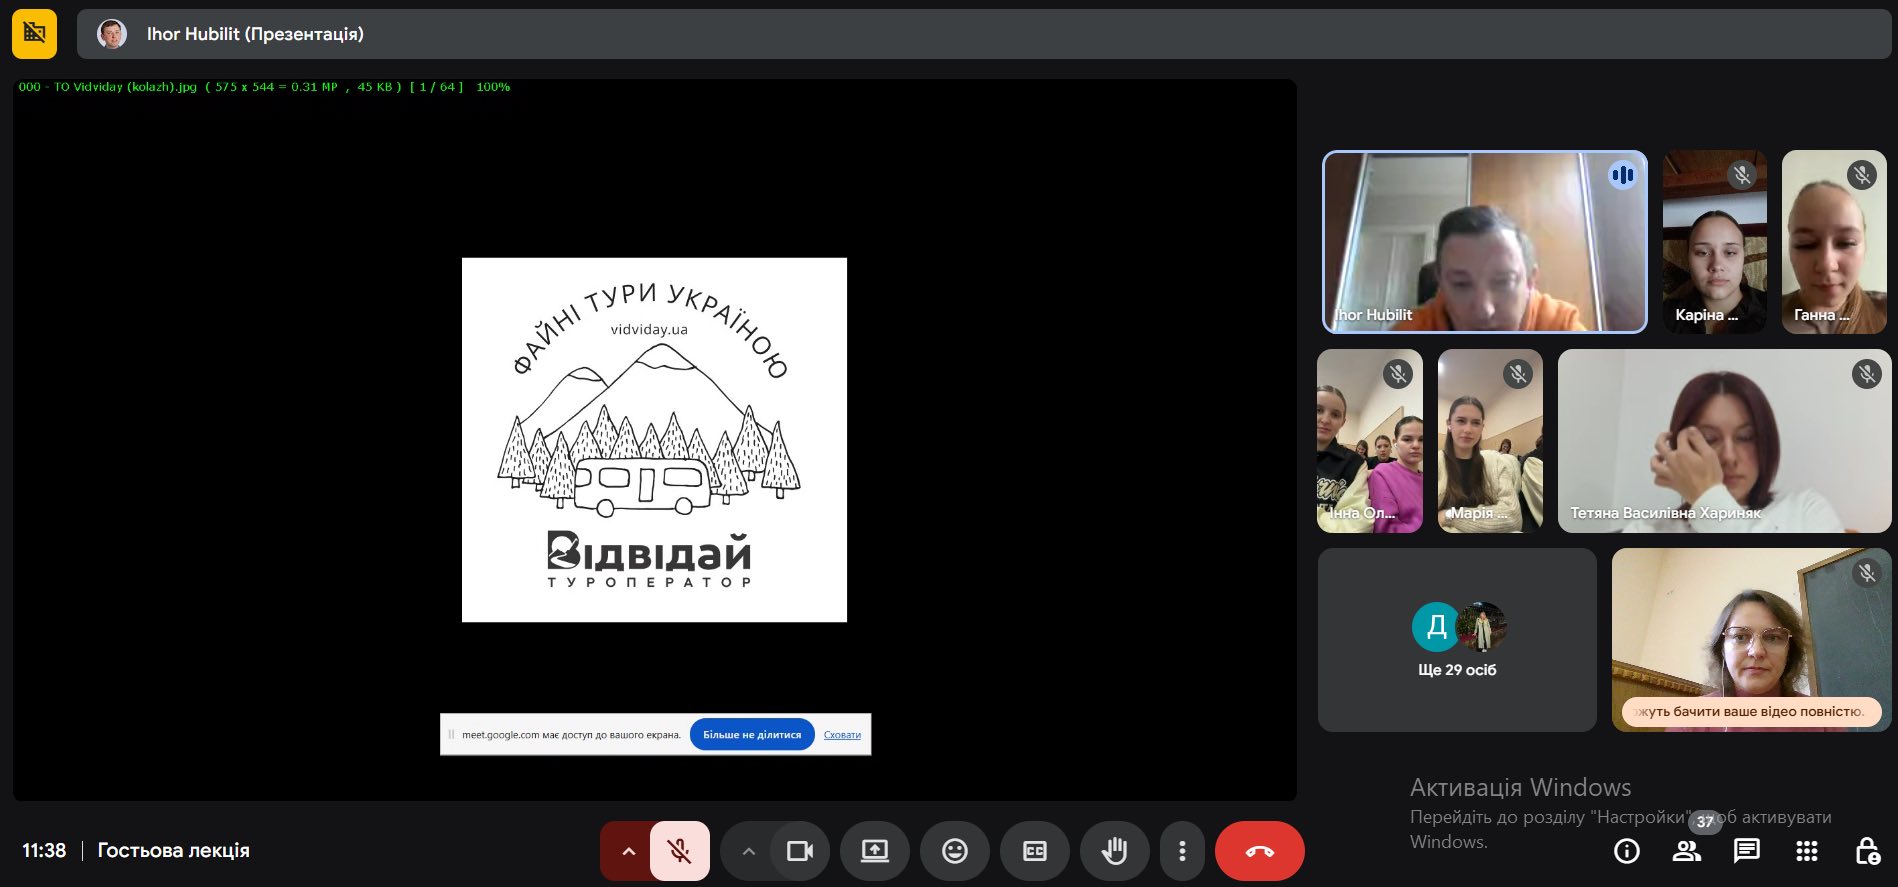The height and width of the screenshot is (887, 1898).
Task: Select Ihor Hubilit video tile
Action: click(x=1485, y=242)
